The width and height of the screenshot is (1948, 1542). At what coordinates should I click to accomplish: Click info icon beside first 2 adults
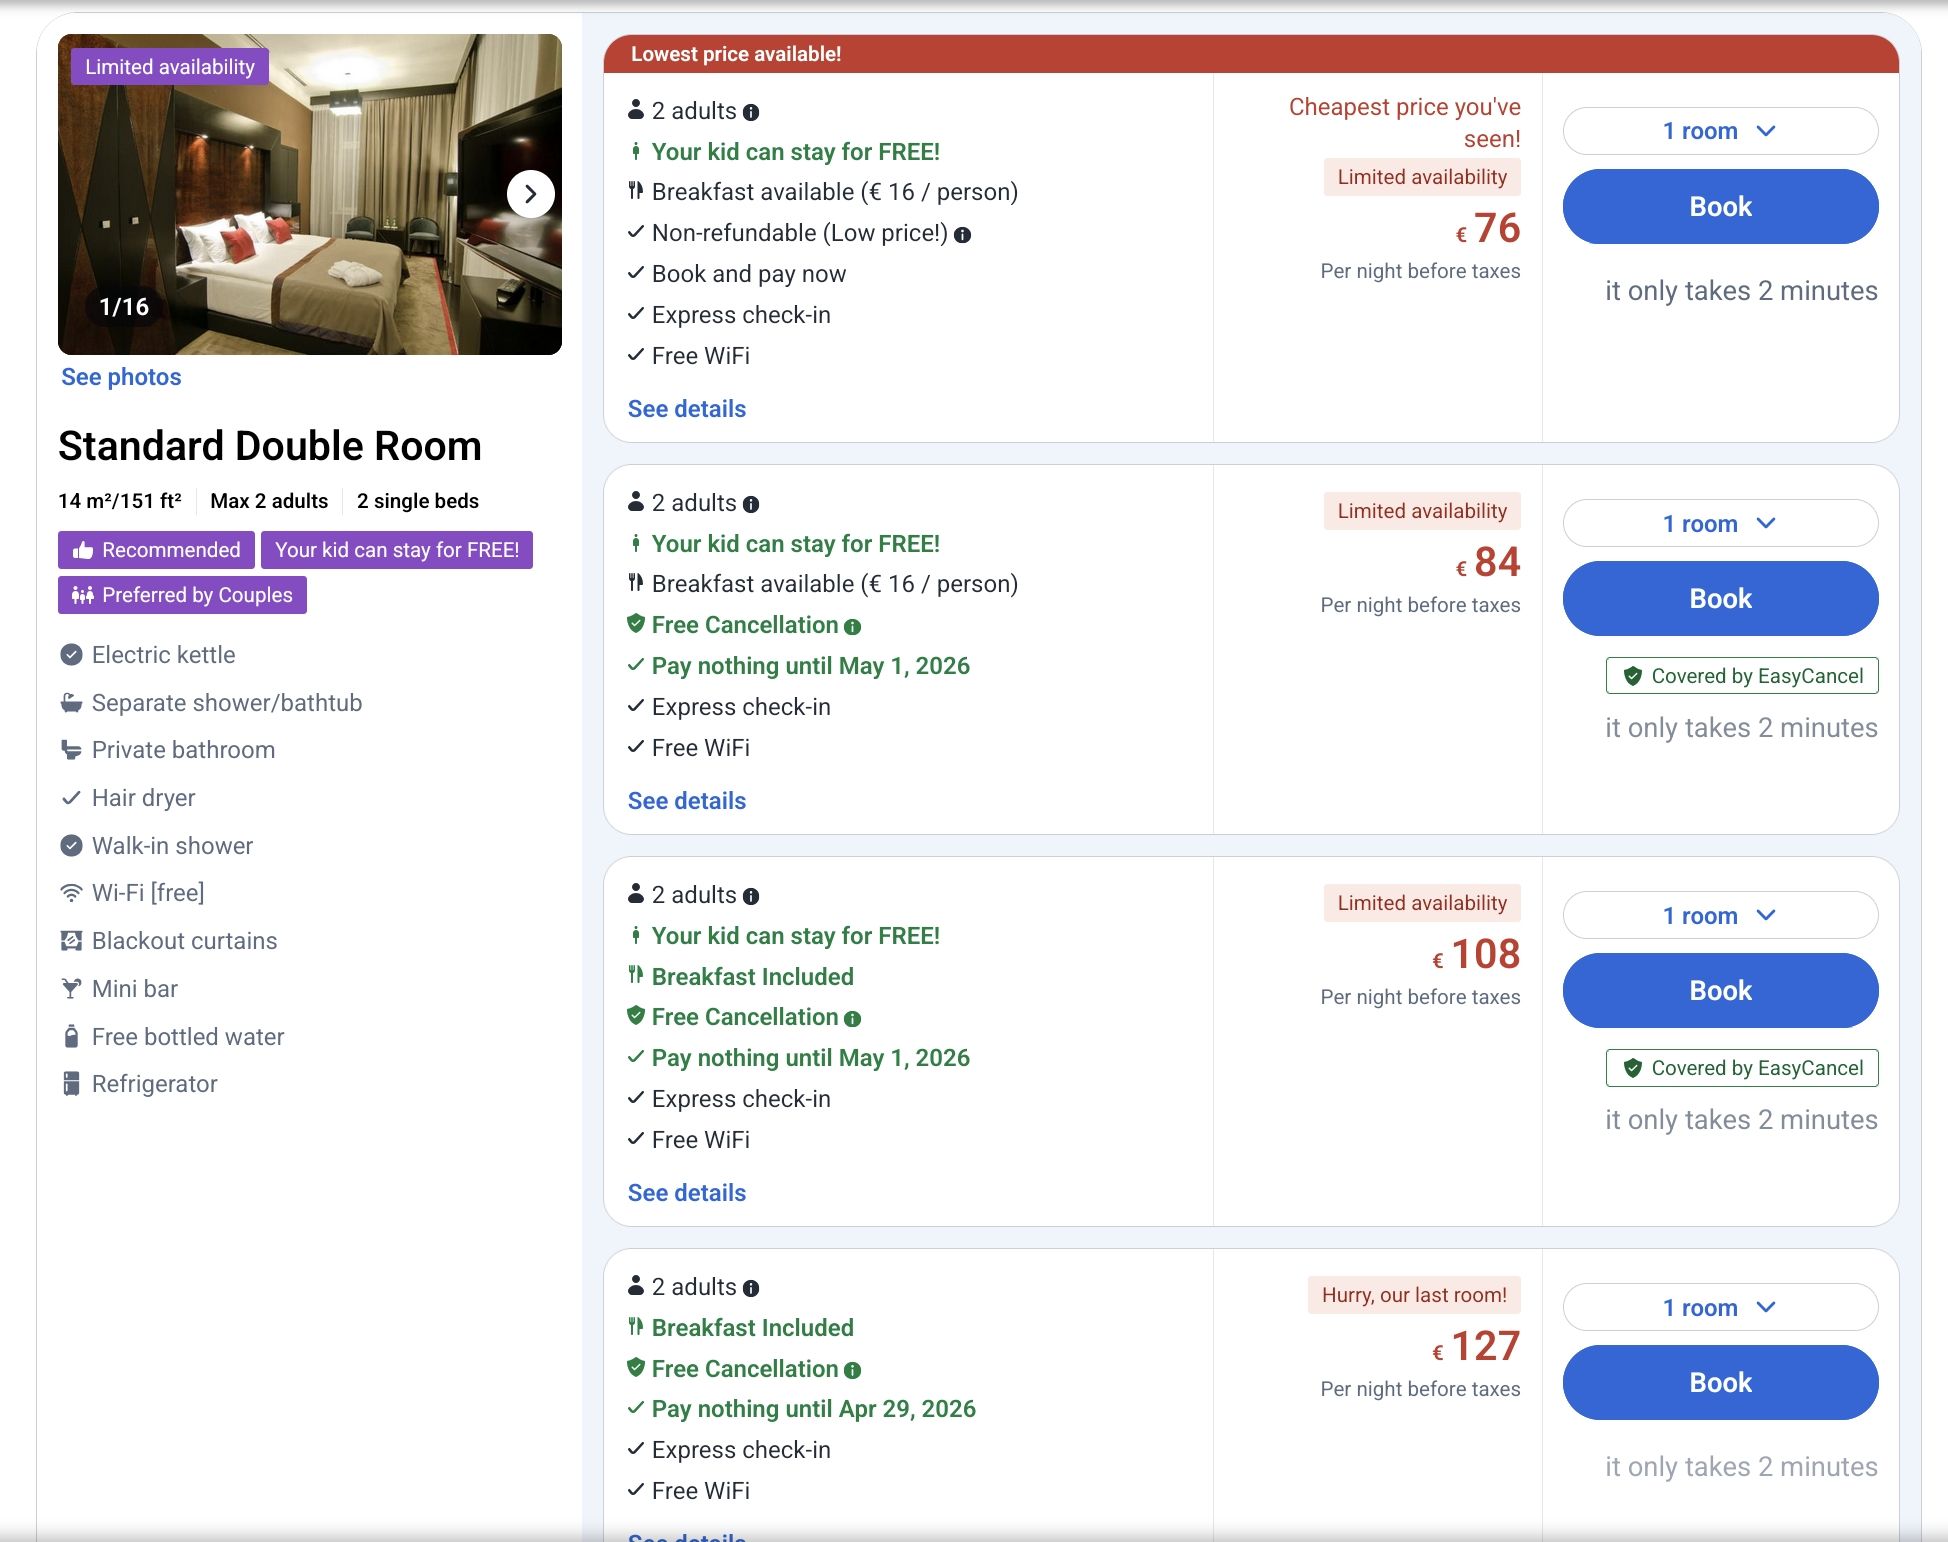(x=751, y=113)
